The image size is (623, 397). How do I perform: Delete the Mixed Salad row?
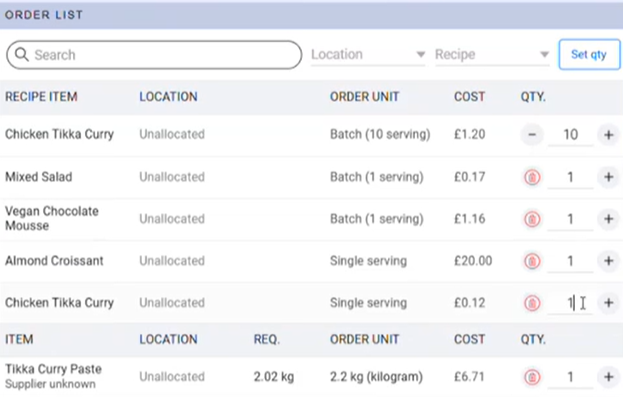(532, 177)
